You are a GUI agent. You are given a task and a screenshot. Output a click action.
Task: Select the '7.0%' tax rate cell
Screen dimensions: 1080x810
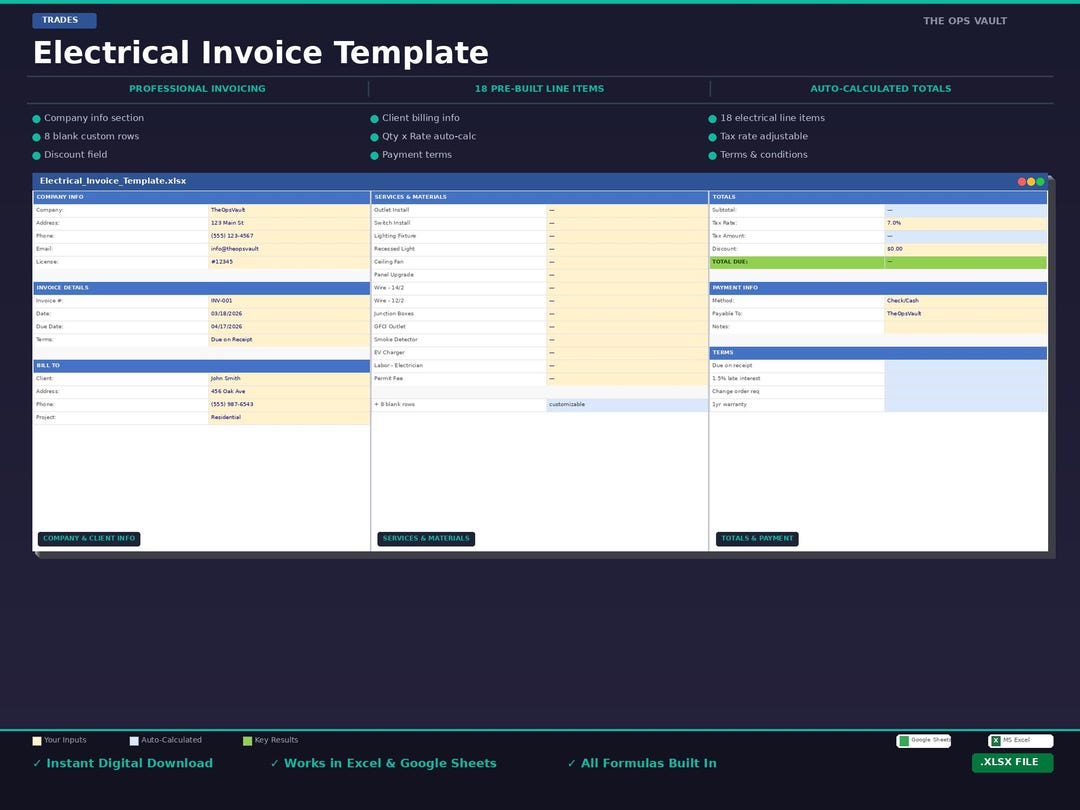[966, 223]
